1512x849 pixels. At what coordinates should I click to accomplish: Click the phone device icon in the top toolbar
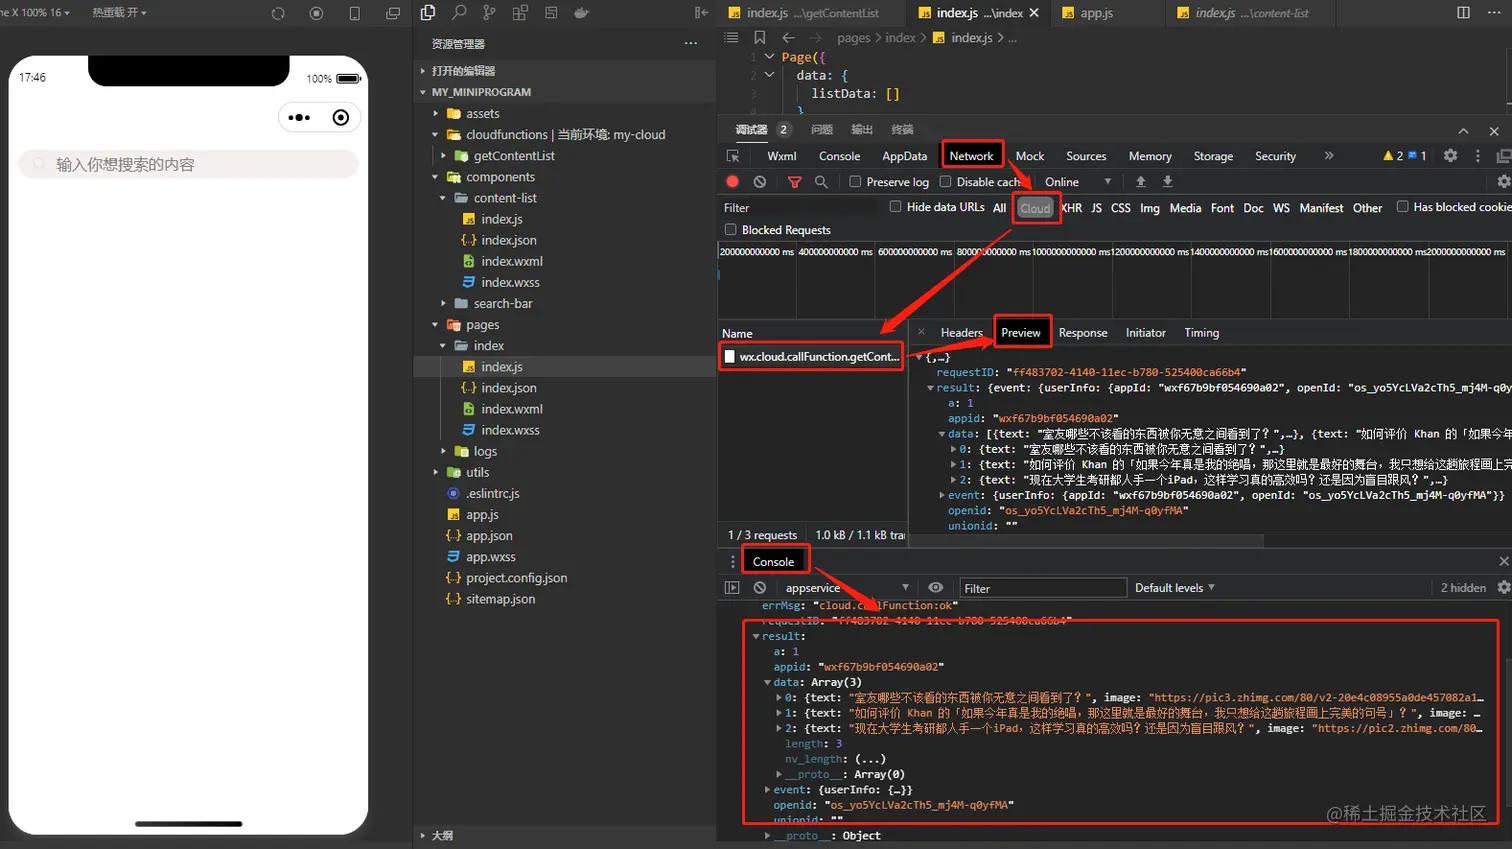pyautogui.click(x=354, y=13)
